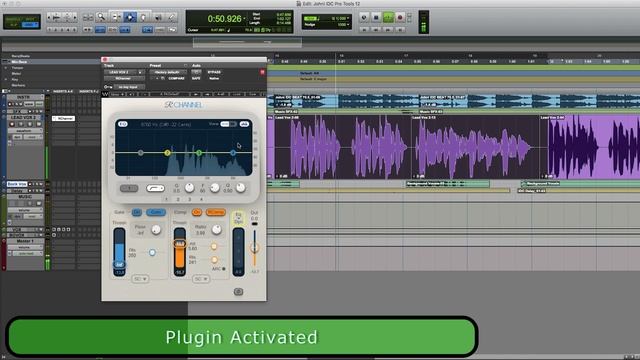Select EQ band tab 2
Viewport: 640px width, 360px height.
point(178,200)
